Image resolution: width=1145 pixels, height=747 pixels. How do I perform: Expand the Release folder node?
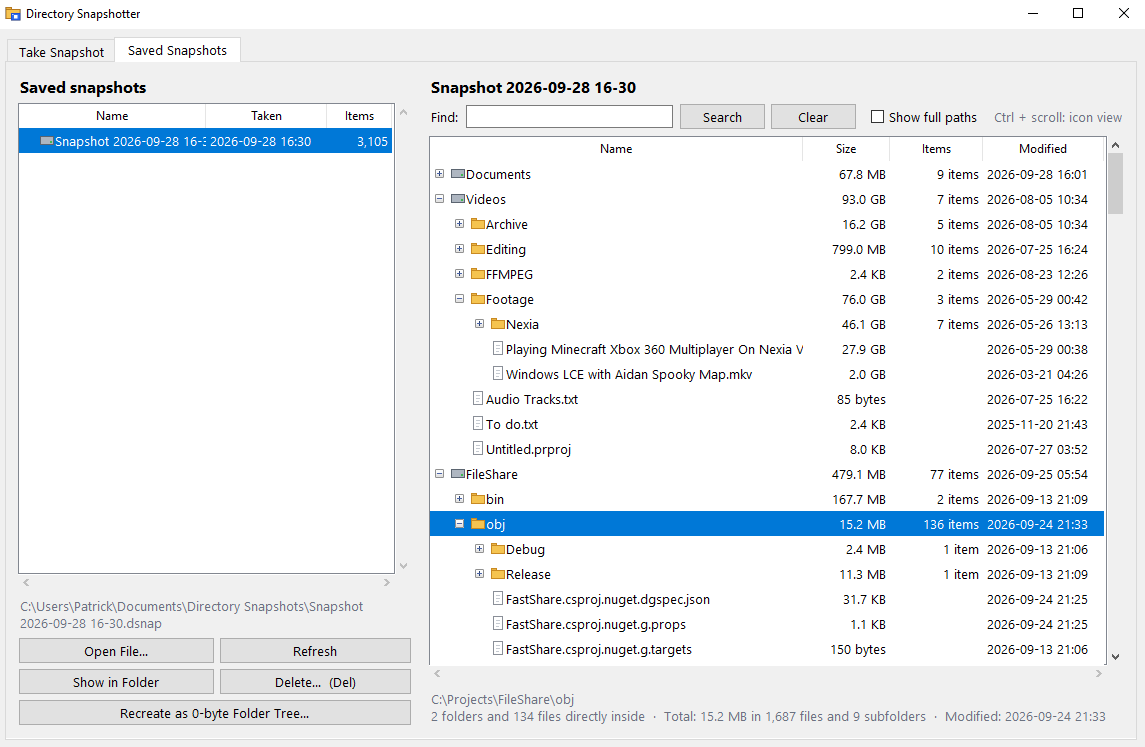pyautogui.click(x=479, y=573)
